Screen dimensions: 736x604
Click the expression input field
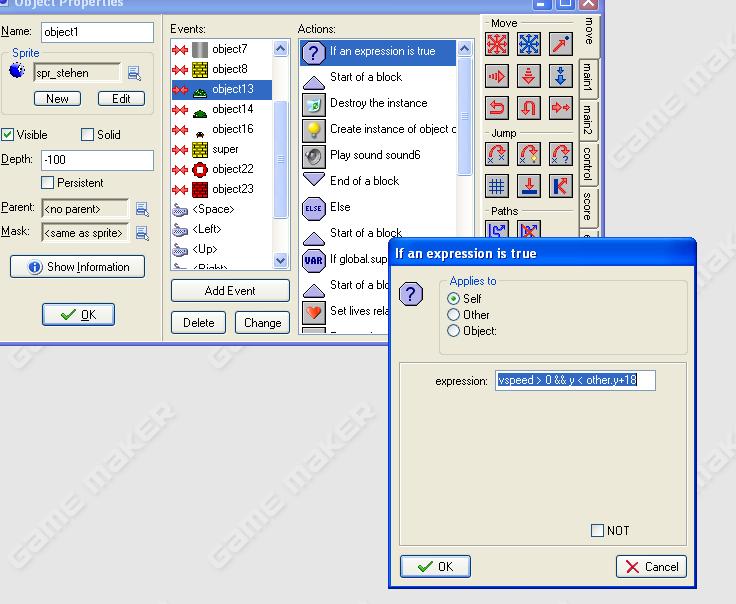pyautogui.click(x=575, y=381)
